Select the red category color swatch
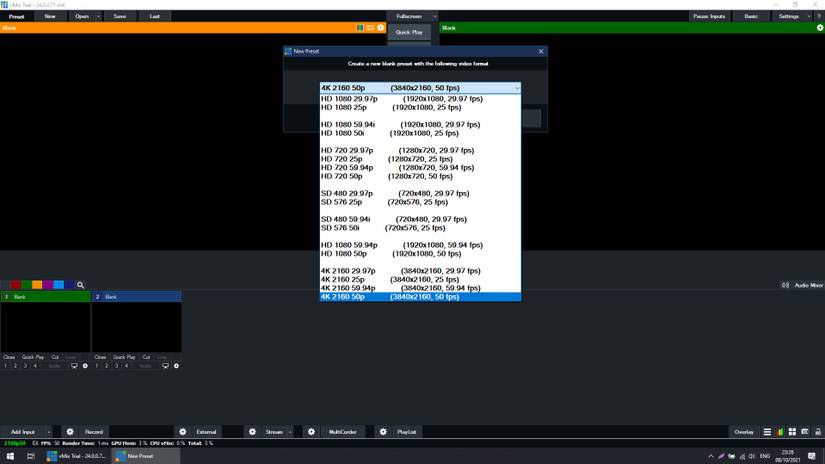This screenshot has height=464, width=825. point(16,285)
